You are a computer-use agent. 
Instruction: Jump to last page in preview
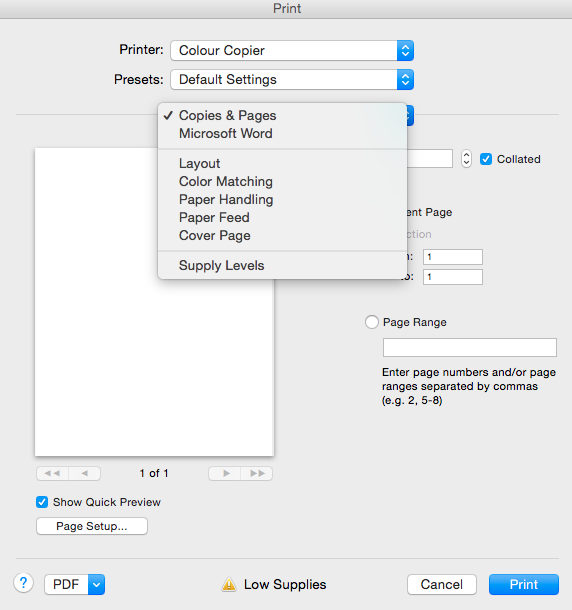point(256,473)
